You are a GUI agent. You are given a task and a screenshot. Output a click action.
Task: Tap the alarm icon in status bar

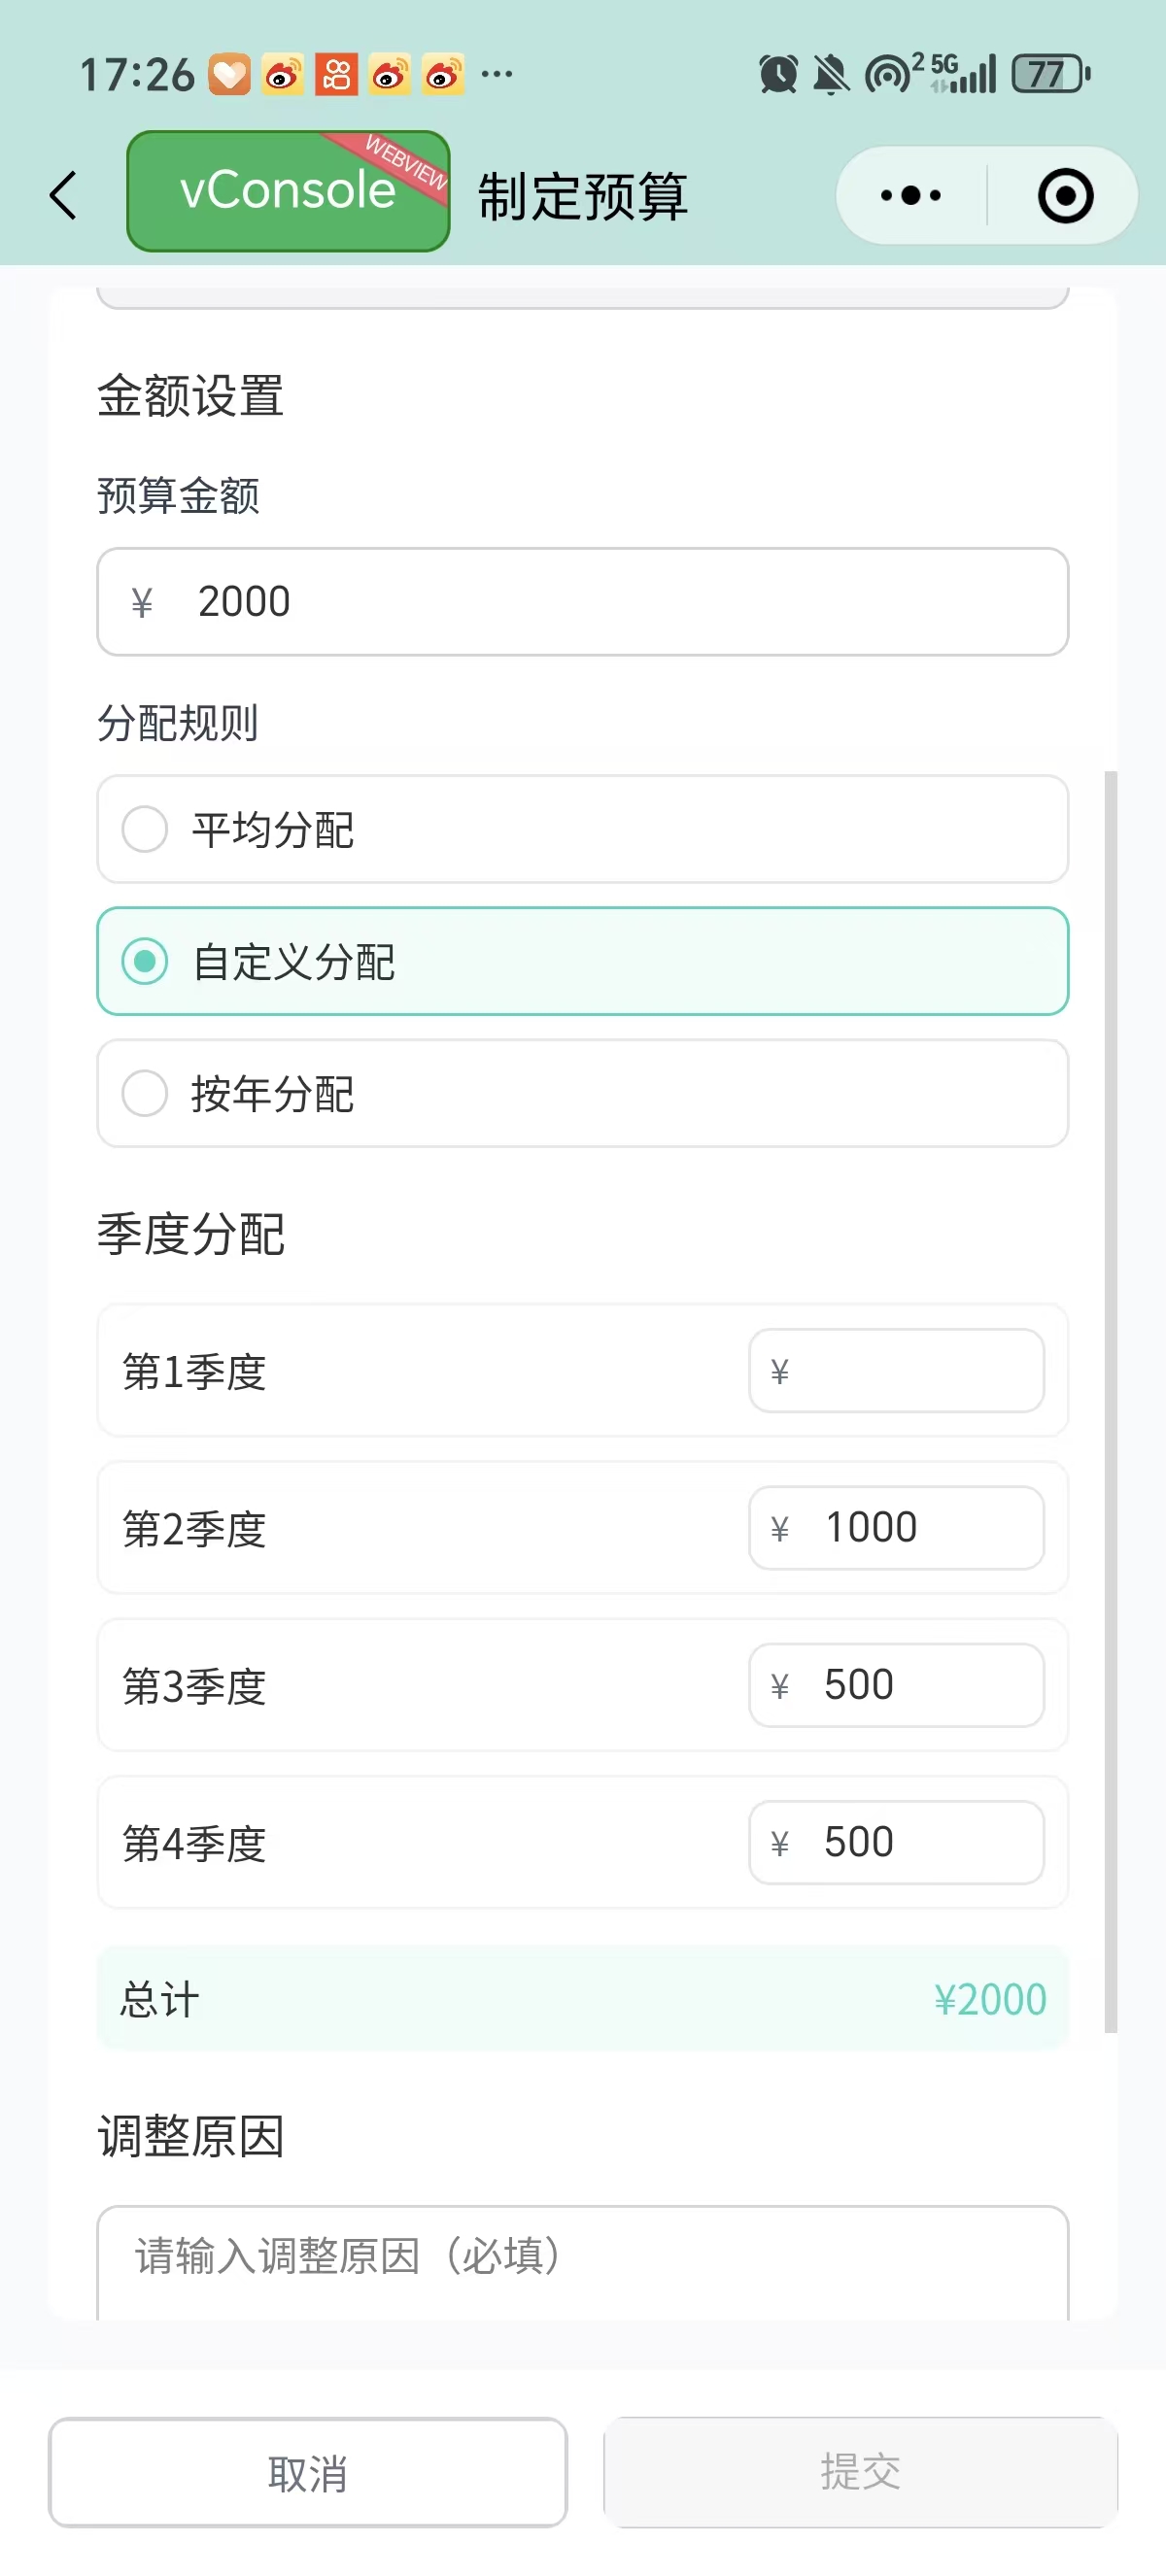pyautogui.click(x=778, y=74)
